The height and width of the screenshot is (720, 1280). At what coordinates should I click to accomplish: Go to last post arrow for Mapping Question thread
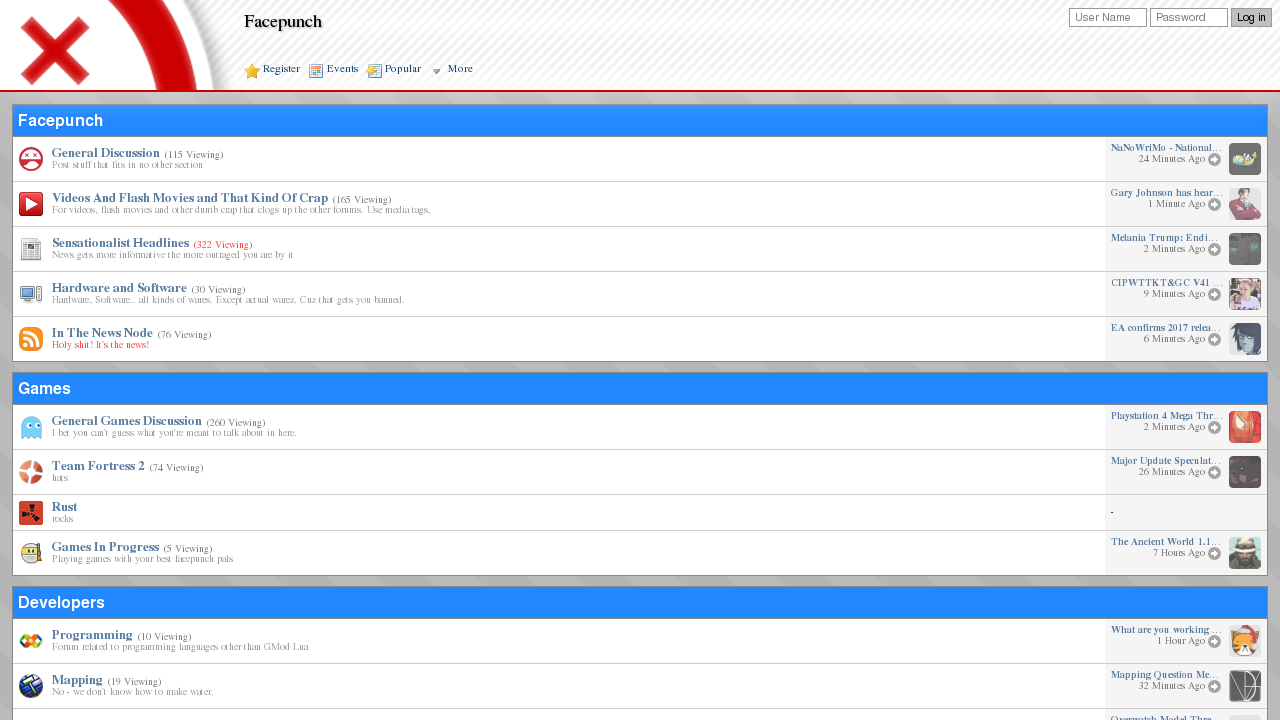(1215, 686)
